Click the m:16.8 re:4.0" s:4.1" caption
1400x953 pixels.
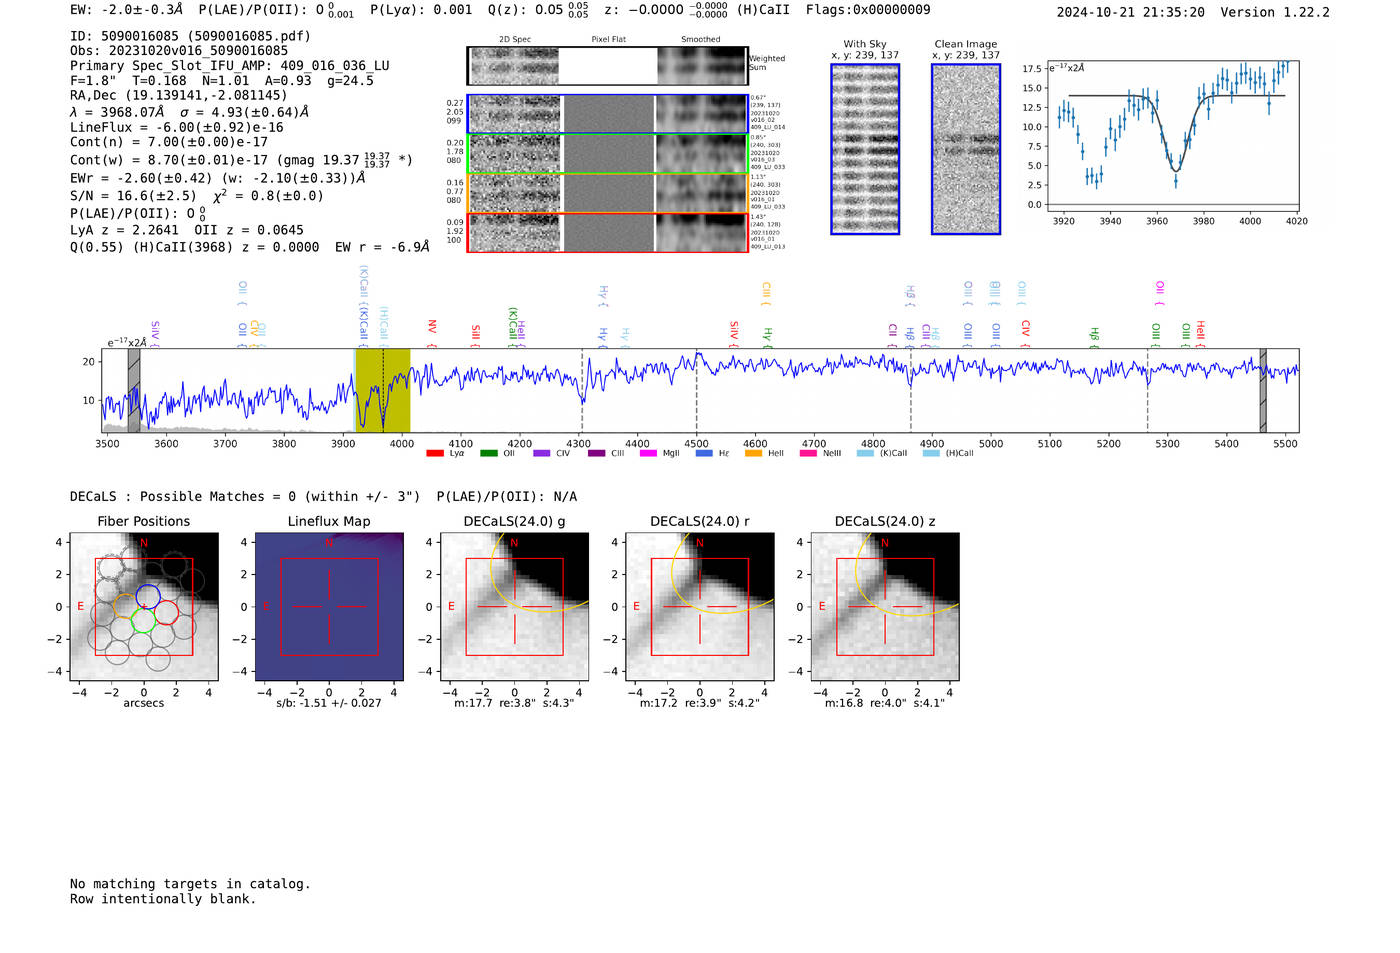tap(885, 703)
